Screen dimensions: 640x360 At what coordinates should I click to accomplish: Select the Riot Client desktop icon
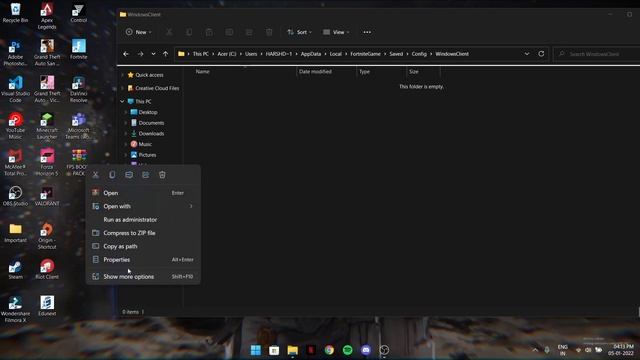pos(47,269)
